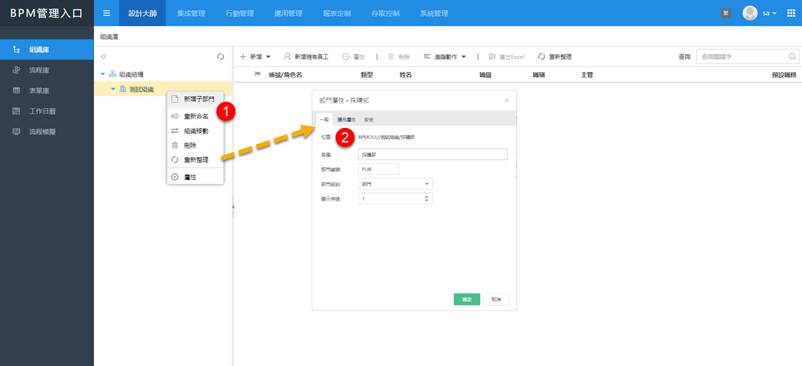Switch to 設計大師 top navigation tab

(x=143, y=13)
